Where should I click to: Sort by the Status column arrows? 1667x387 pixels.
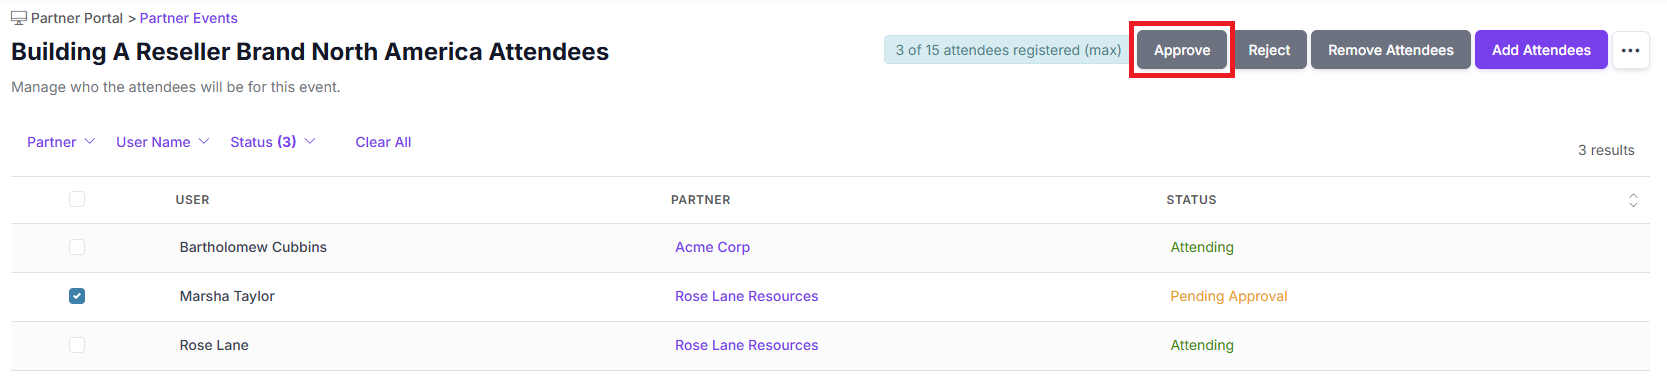click(1633, 200)
